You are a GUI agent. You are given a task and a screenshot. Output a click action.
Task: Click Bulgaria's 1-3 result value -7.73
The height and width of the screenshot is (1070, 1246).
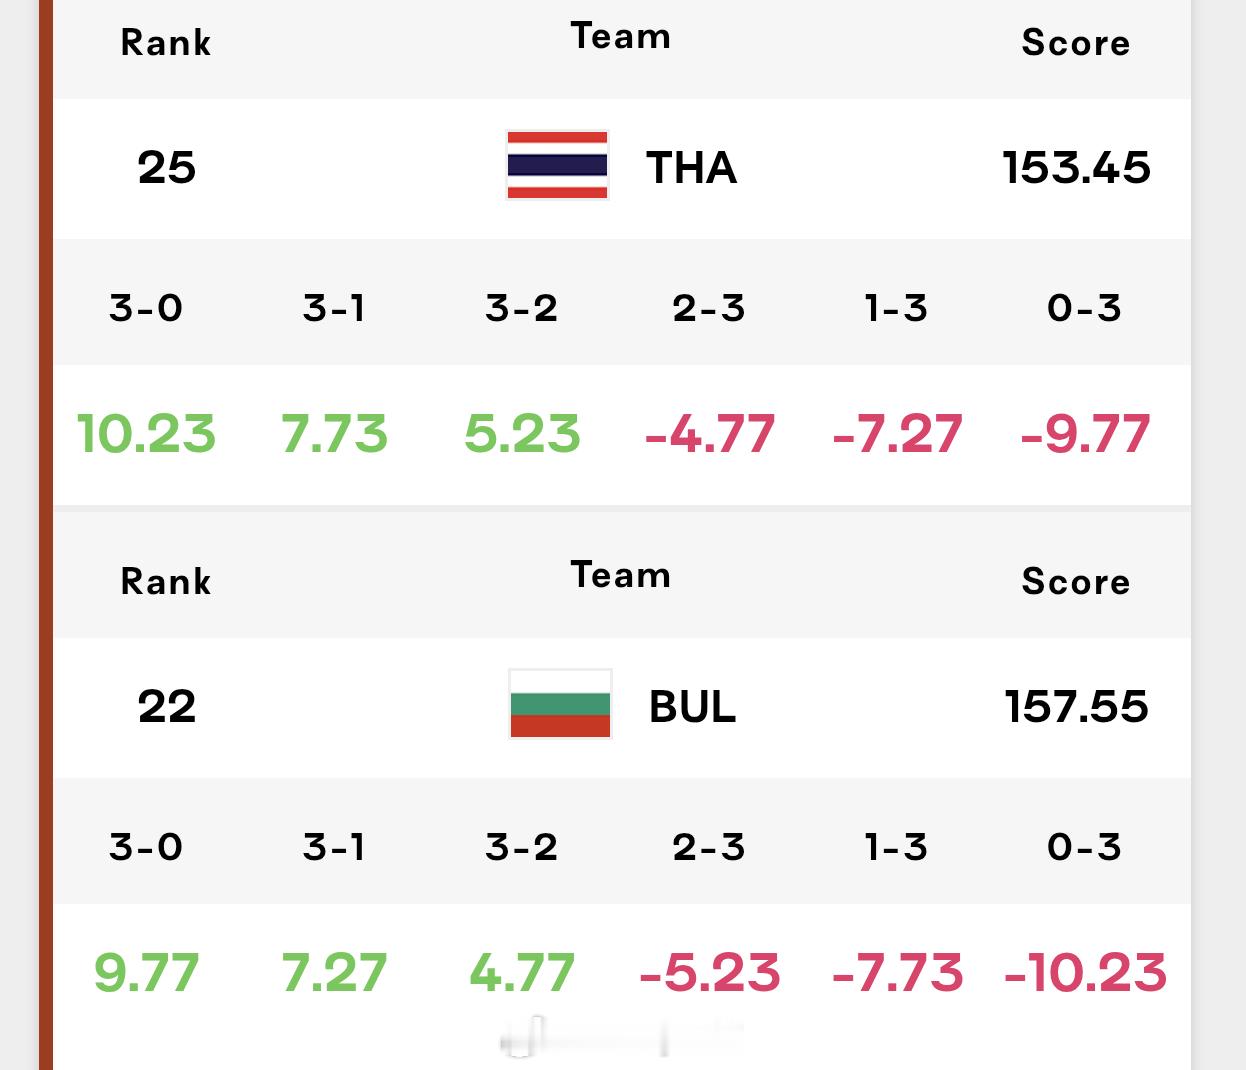897,973
